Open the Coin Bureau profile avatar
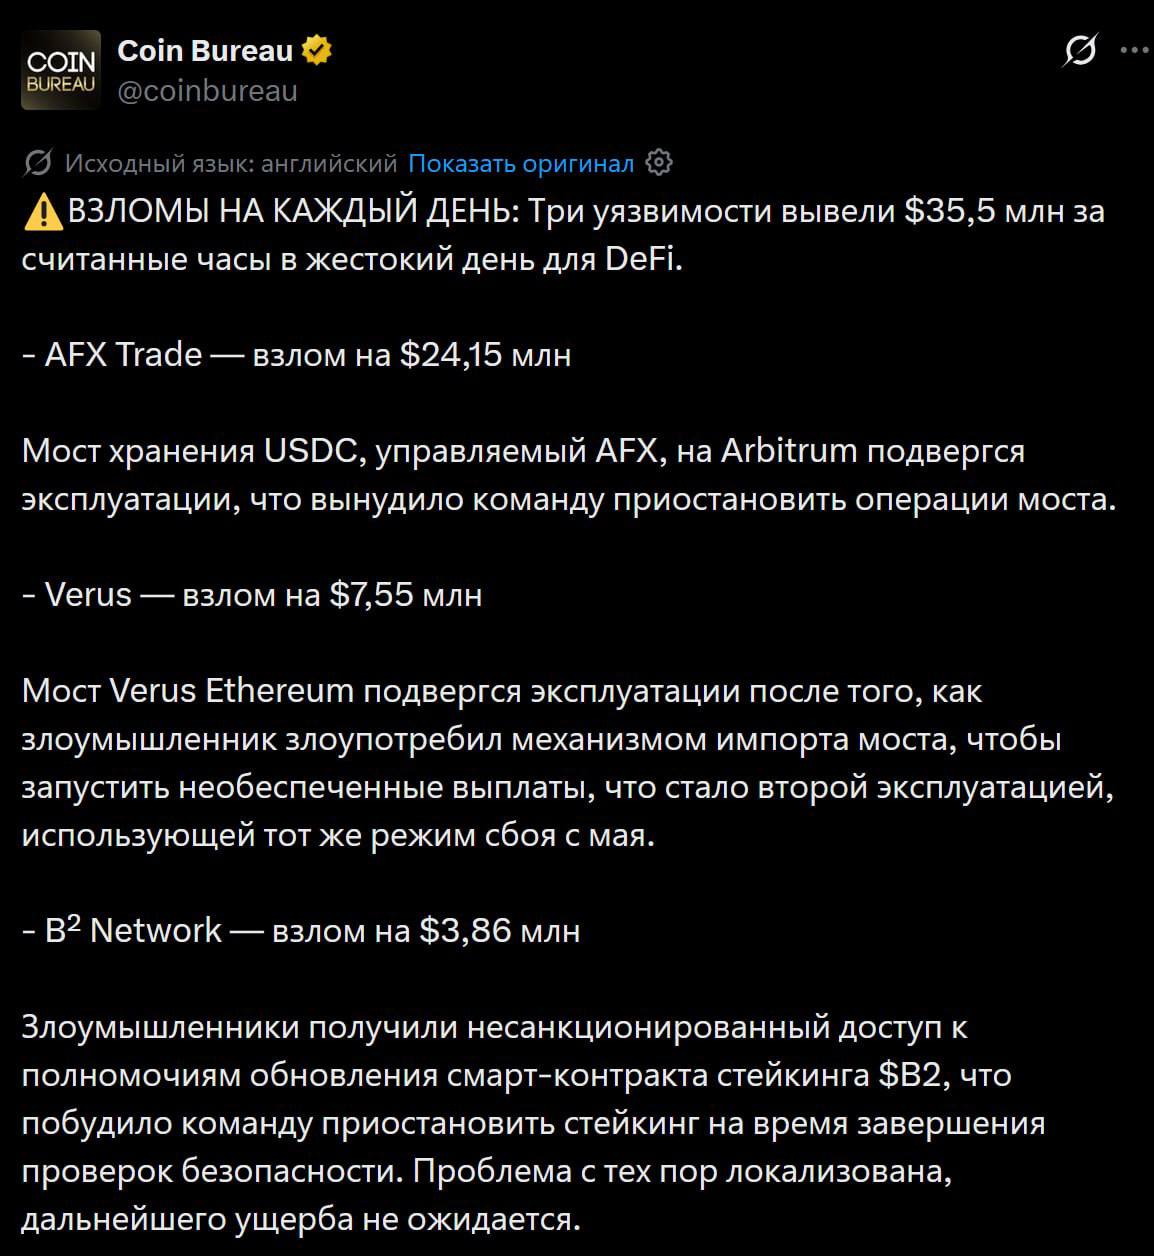 [x=61, y=70]
